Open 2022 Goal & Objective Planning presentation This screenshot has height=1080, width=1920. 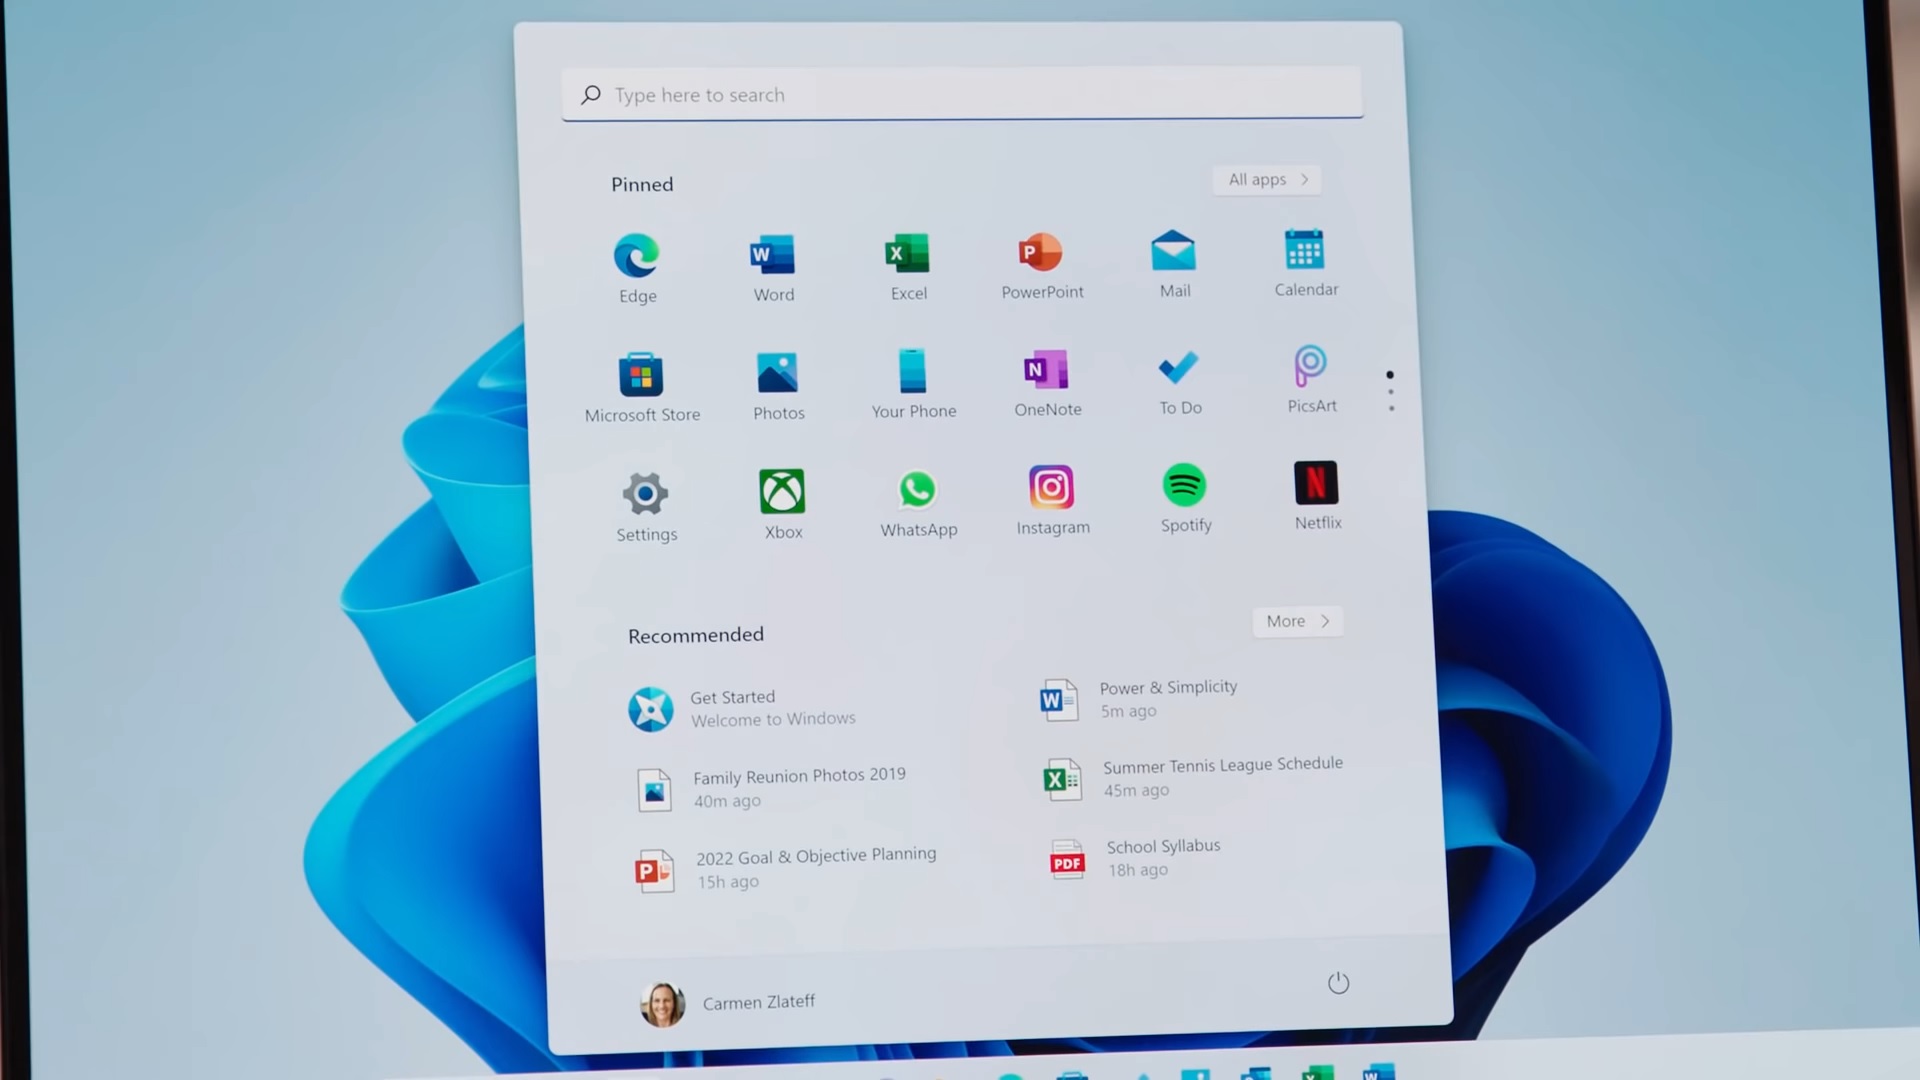[x=785, y=868]
